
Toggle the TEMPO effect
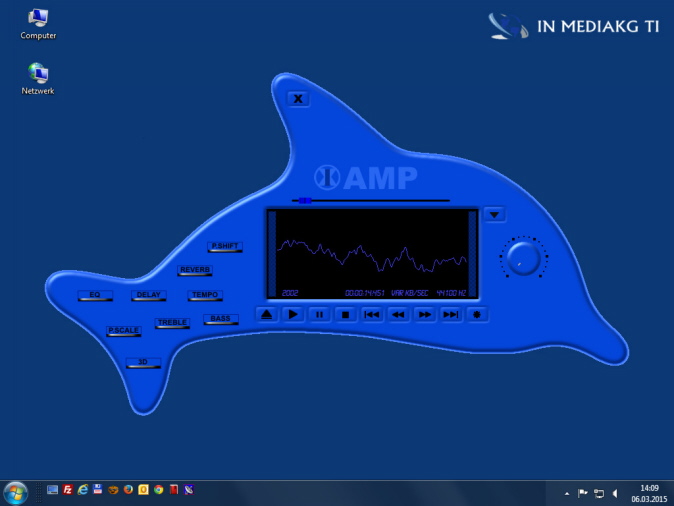pos(205,295)
